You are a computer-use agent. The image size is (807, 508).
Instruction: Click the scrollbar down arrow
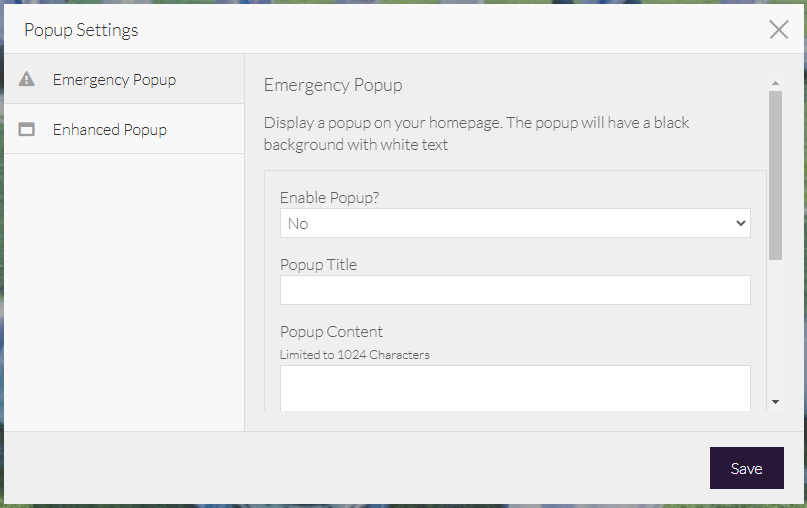[x=775, y=401]
